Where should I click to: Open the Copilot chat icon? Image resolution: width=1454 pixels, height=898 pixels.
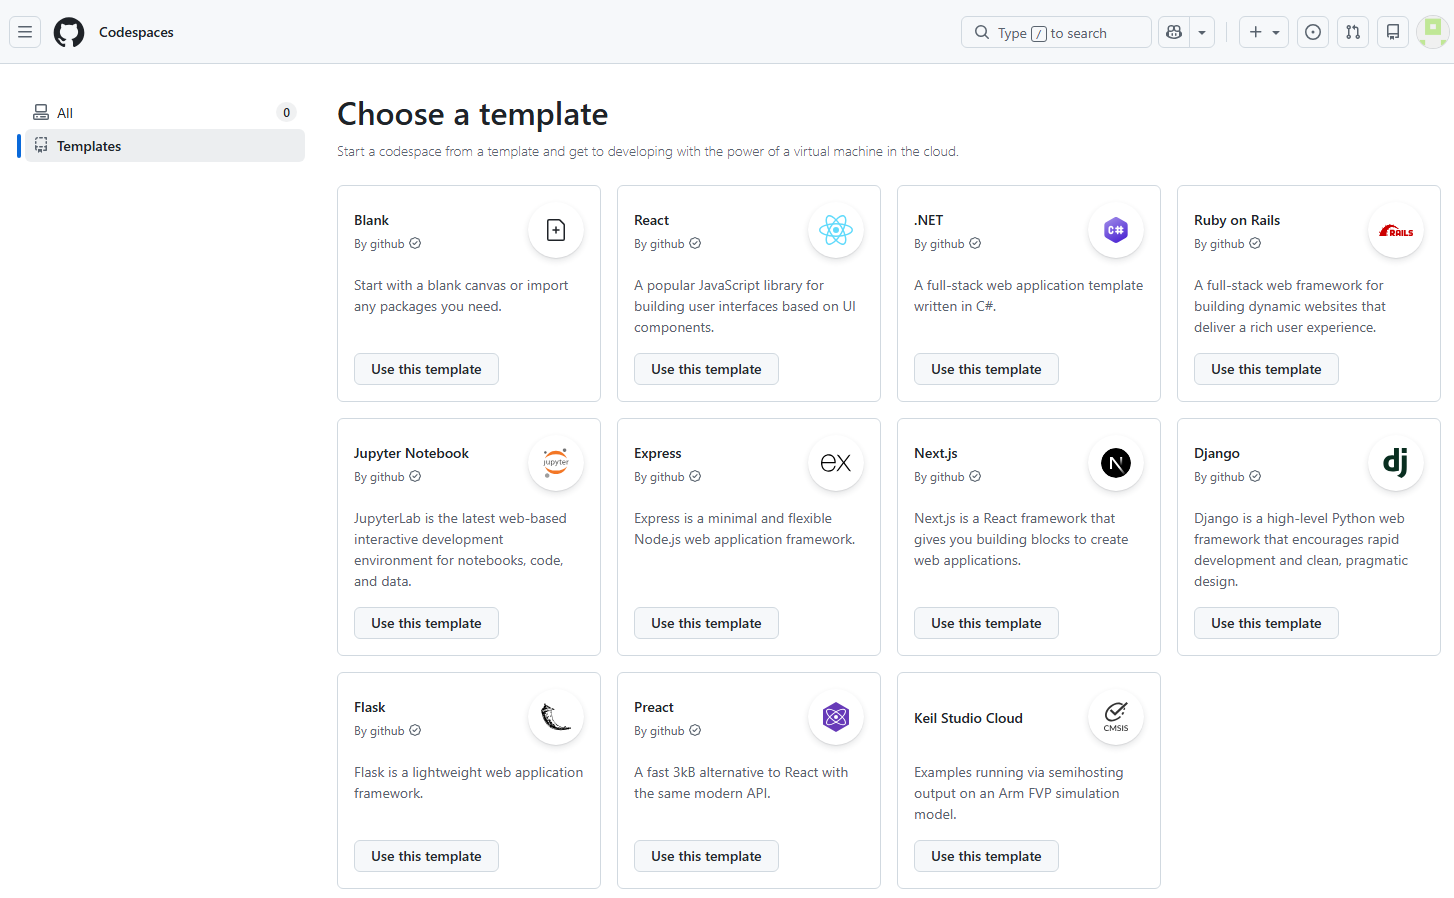tap(1174, 32)
